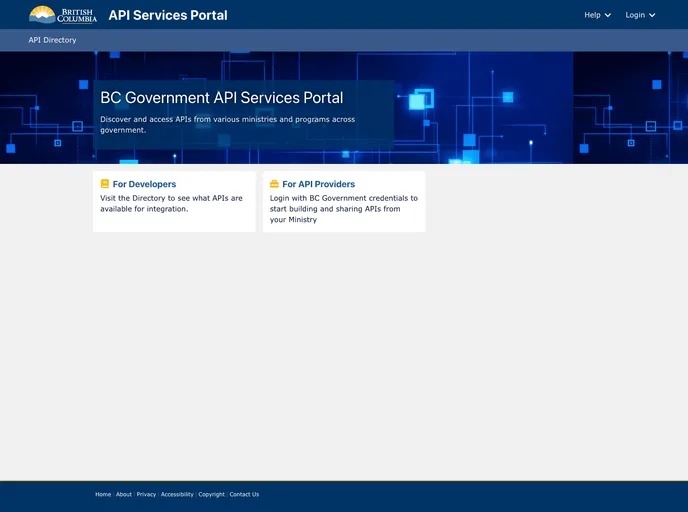Click 'Visit the Directory to see' card text

[x=171, y=204]
